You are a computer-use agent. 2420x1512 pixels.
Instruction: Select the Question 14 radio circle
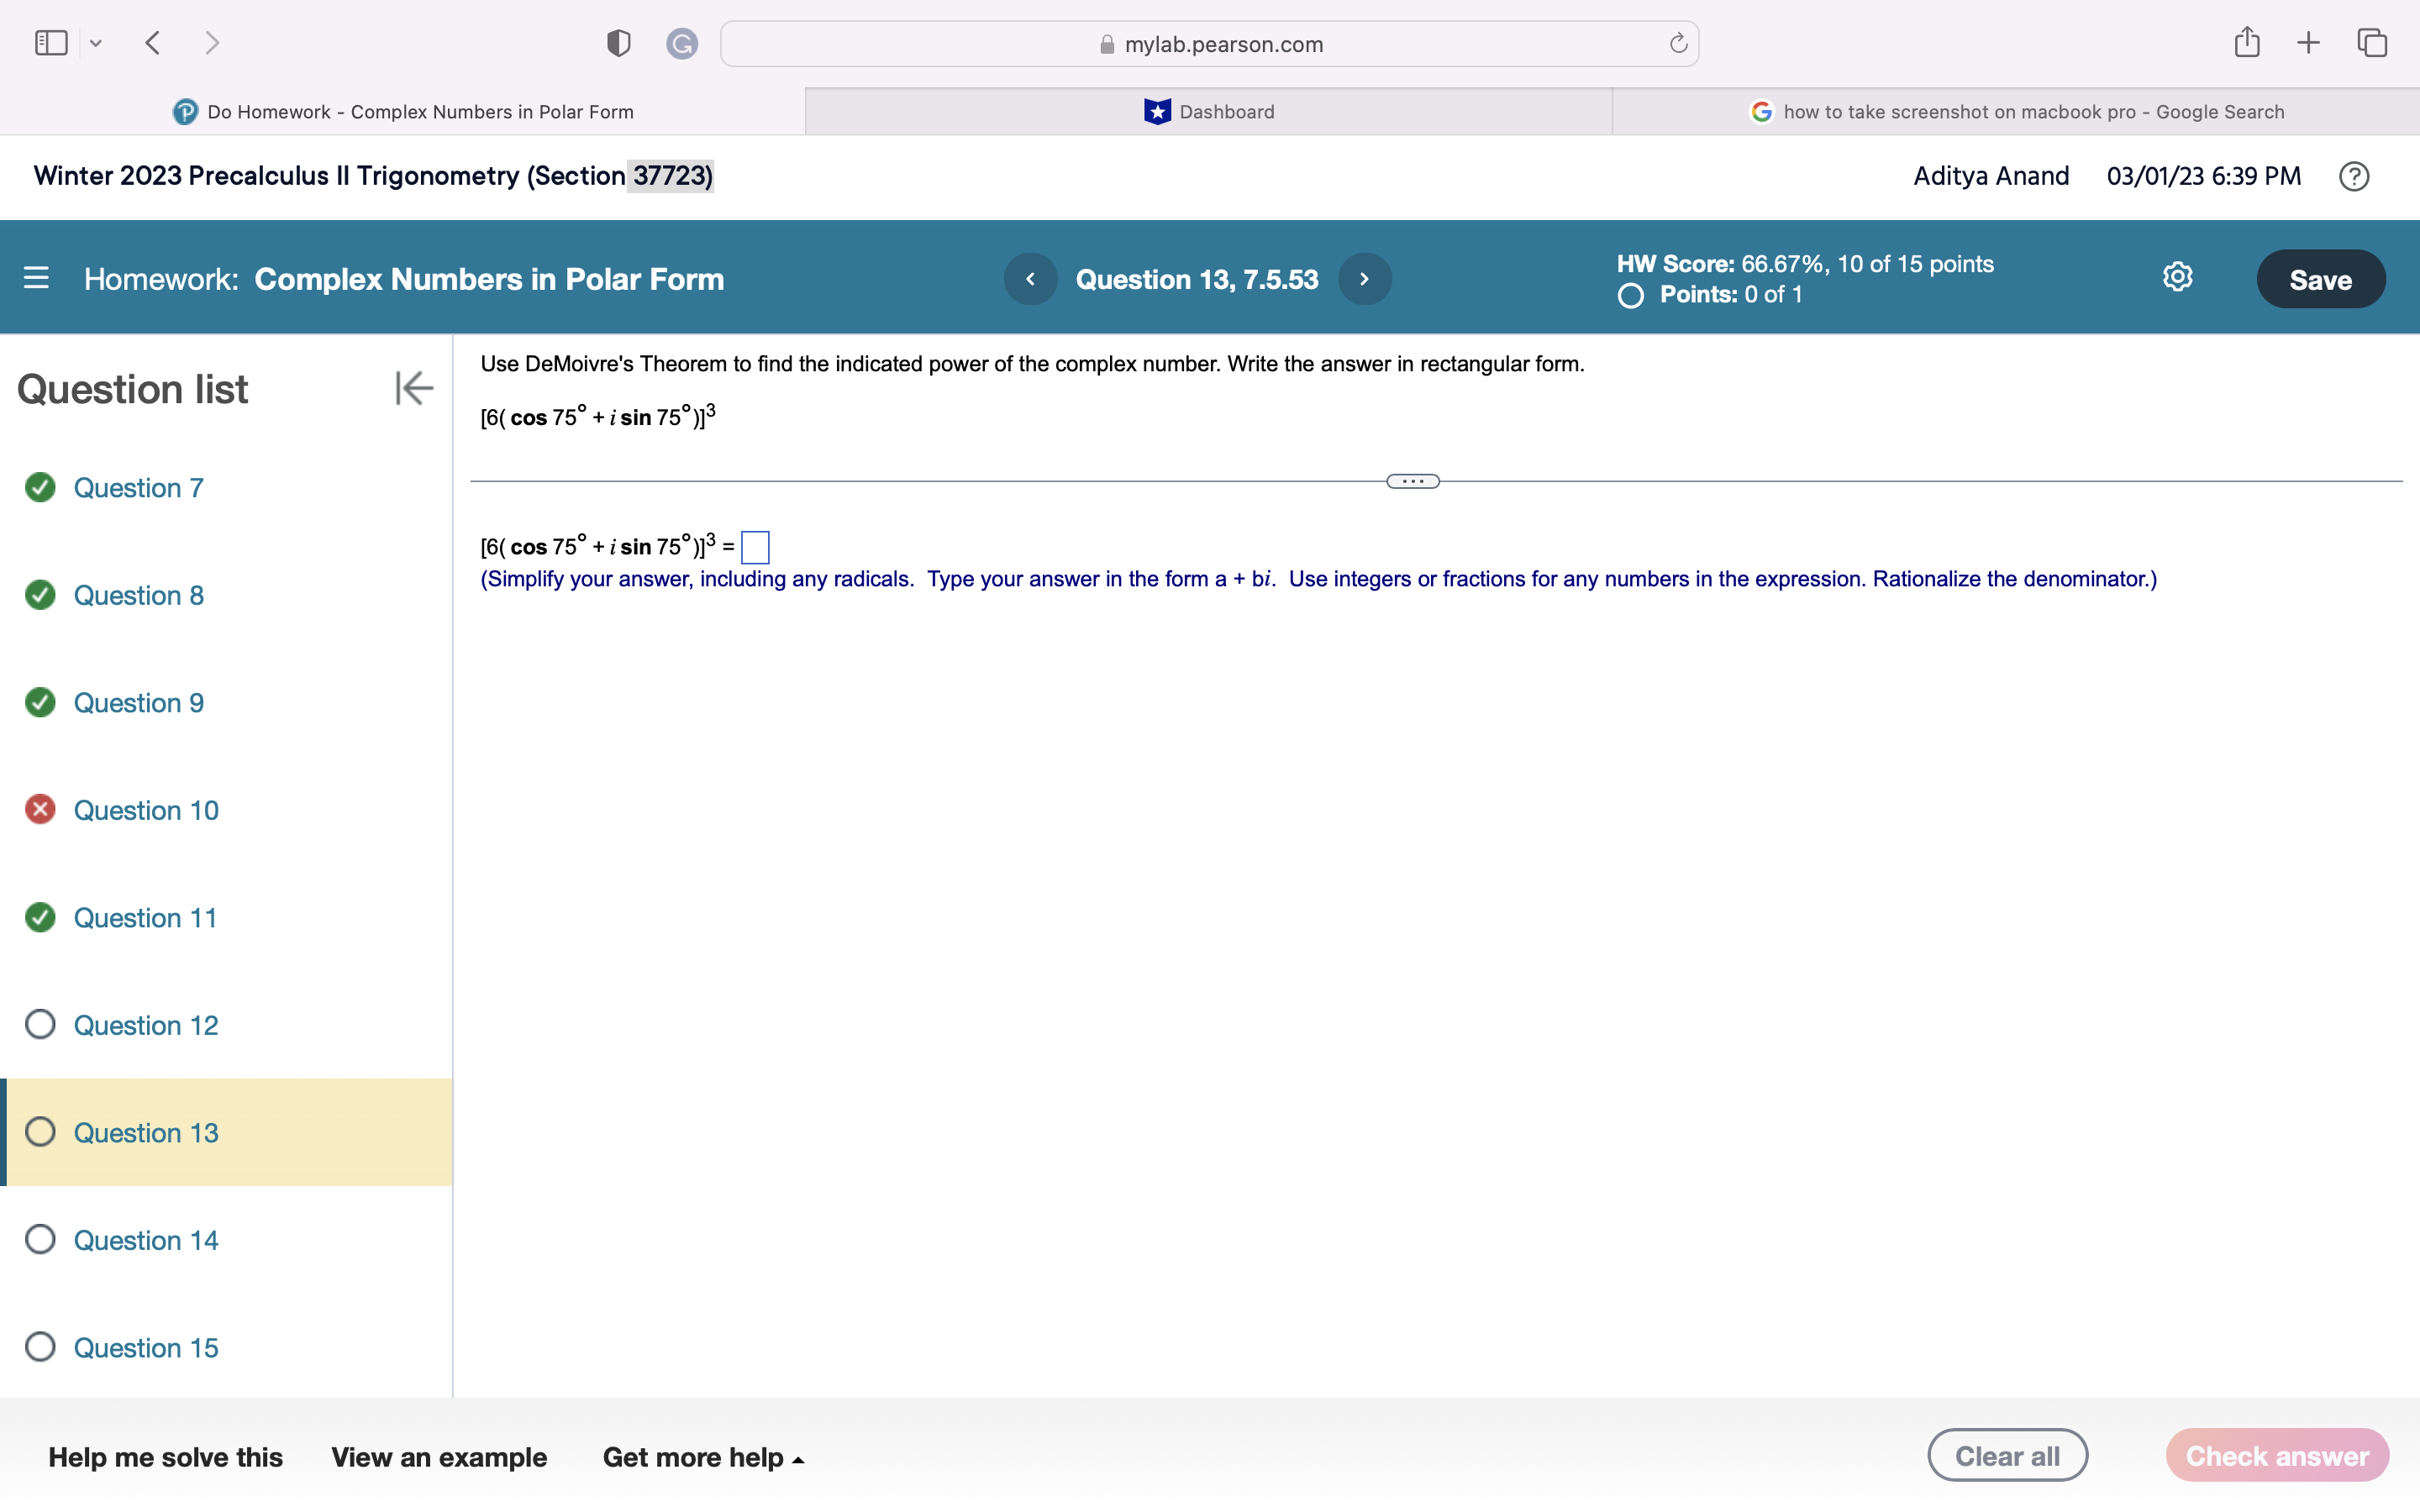click(x=40, y=1239)
